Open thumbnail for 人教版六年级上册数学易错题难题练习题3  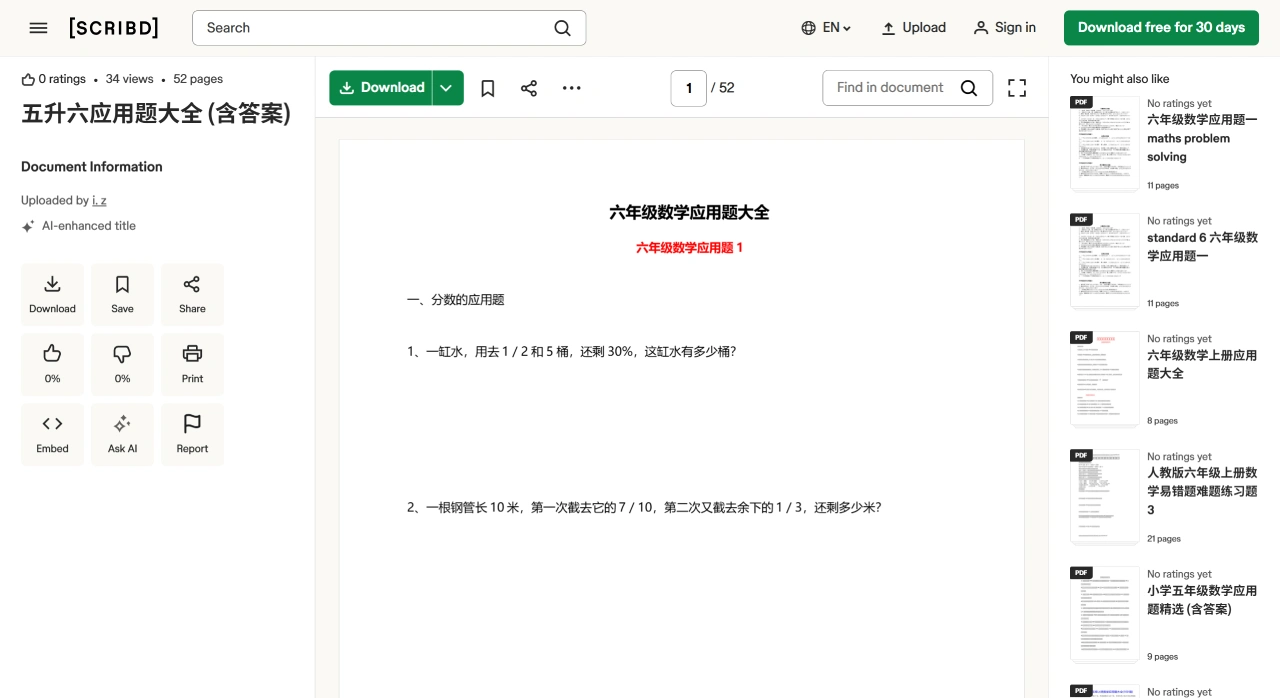pos(1104,497)
